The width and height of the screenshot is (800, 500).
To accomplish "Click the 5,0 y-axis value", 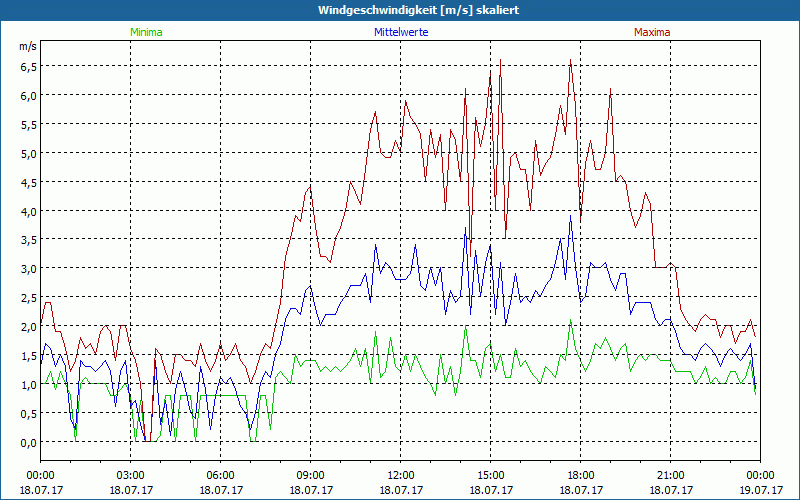I will [29, 153].
